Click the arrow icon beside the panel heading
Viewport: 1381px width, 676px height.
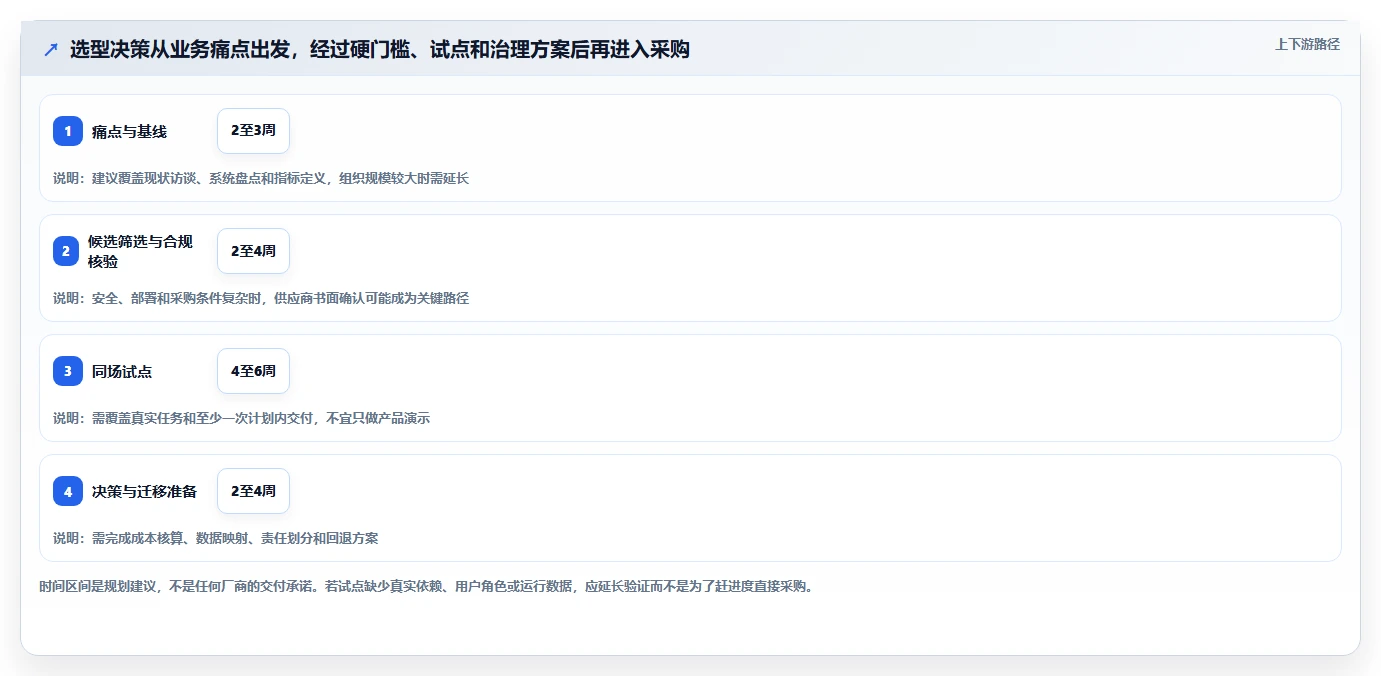pos(51,49)
